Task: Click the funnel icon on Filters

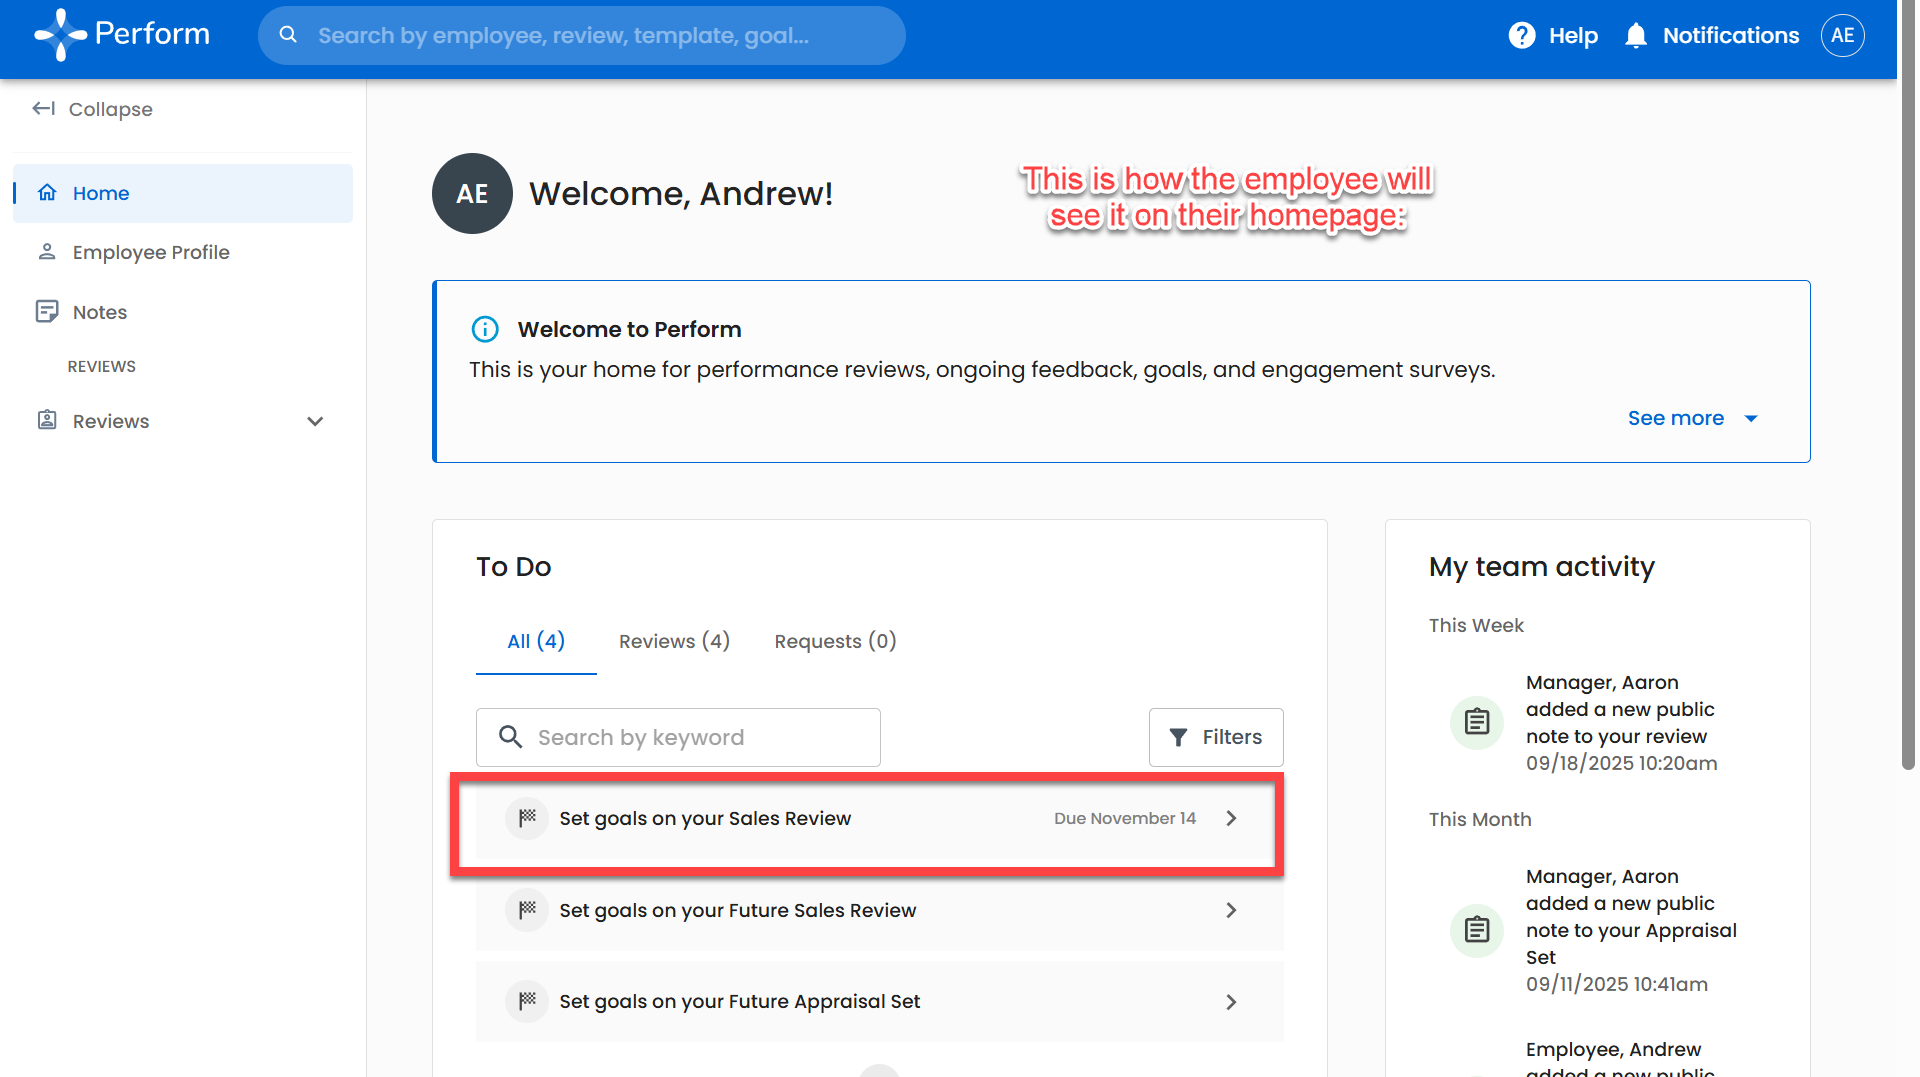Action: 1179,737
